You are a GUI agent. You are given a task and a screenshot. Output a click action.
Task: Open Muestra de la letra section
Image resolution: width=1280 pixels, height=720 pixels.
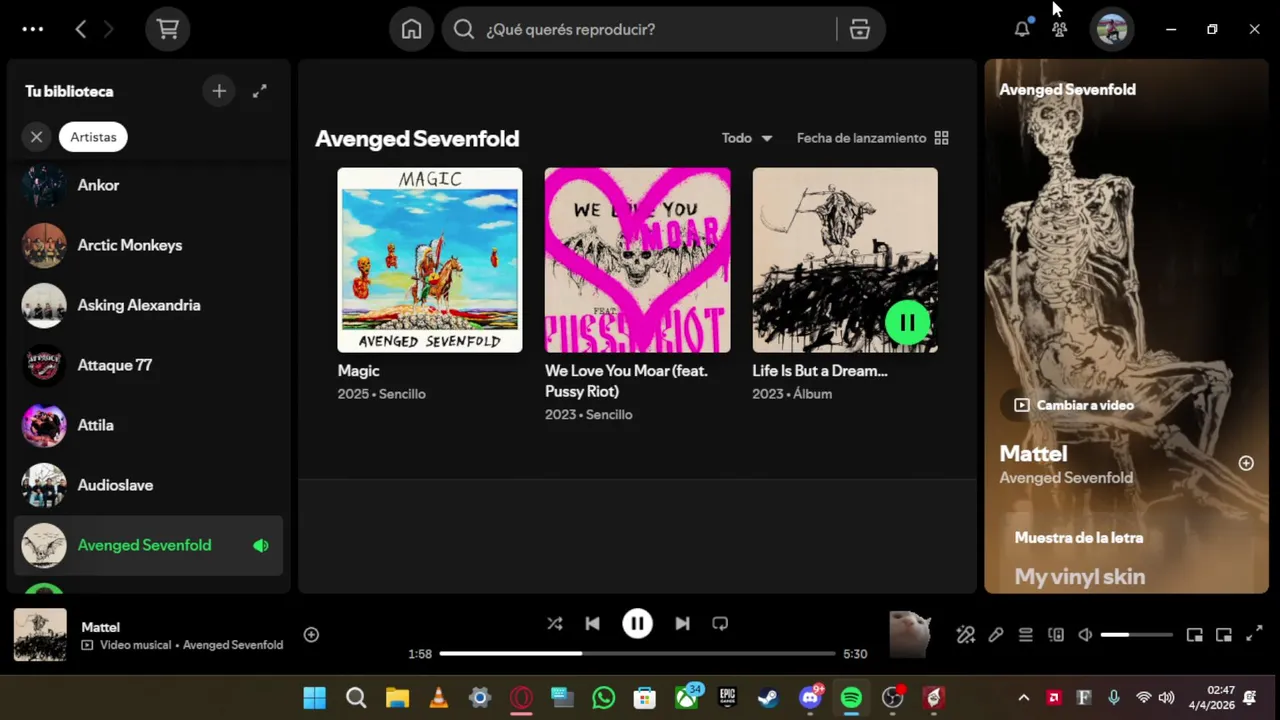point(1079,538)
